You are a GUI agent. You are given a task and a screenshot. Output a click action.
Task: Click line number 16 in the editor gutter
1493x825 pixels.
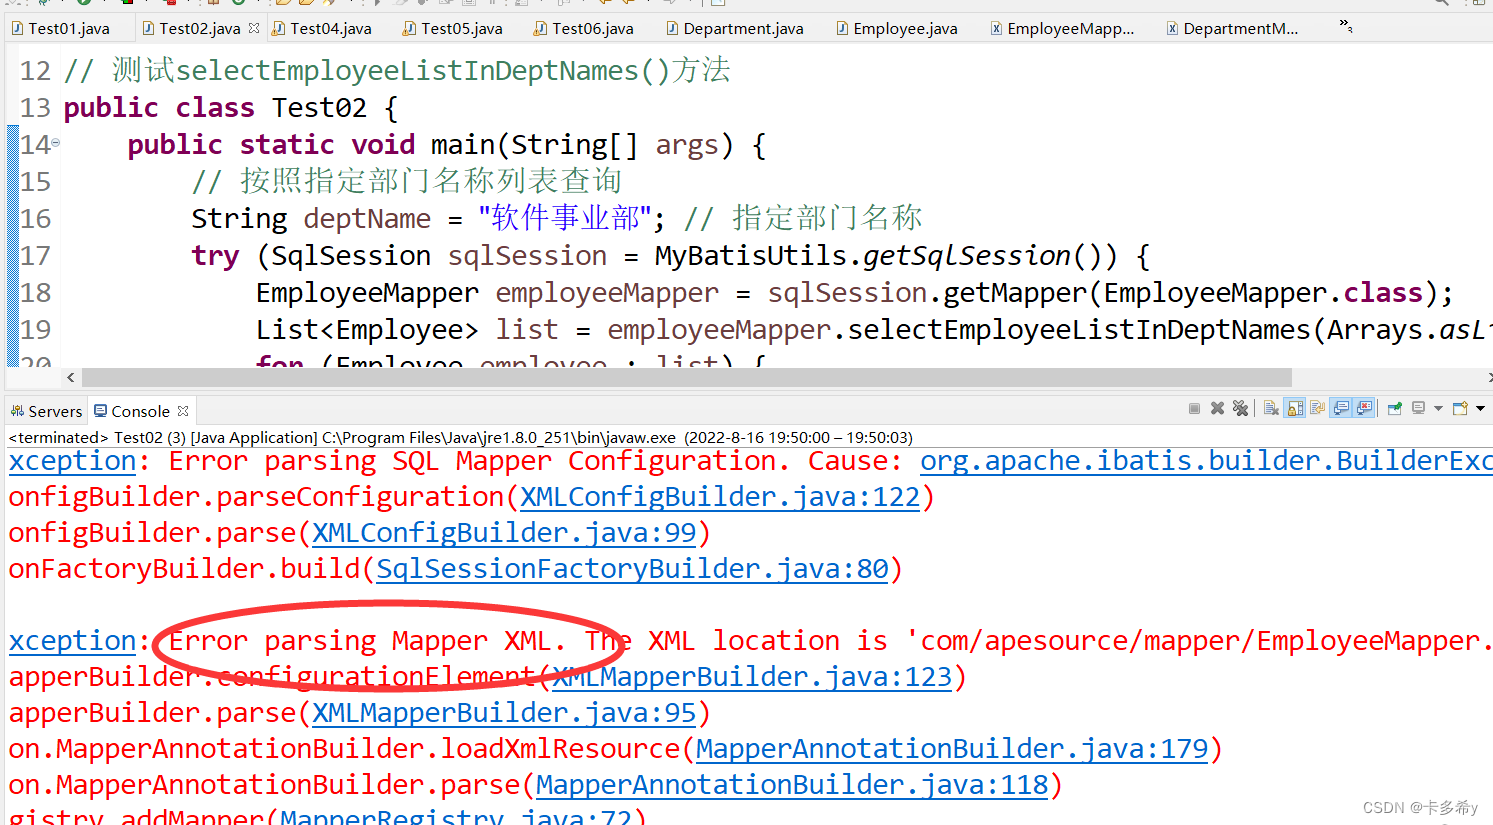35,219
